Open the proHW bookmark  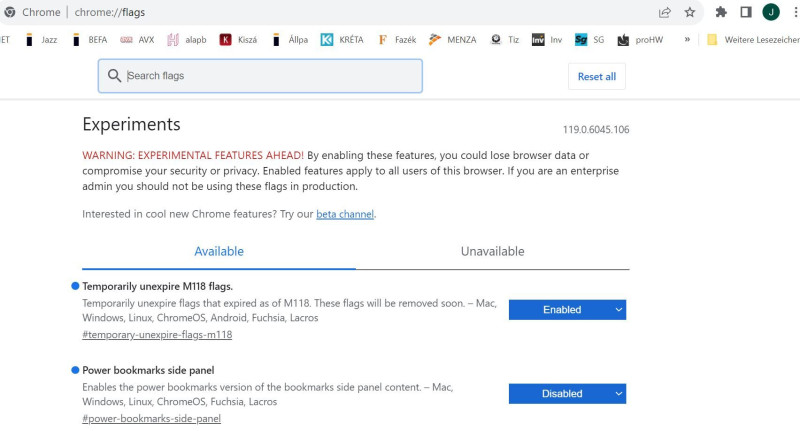pyautogui.click(x=640, y=39)
